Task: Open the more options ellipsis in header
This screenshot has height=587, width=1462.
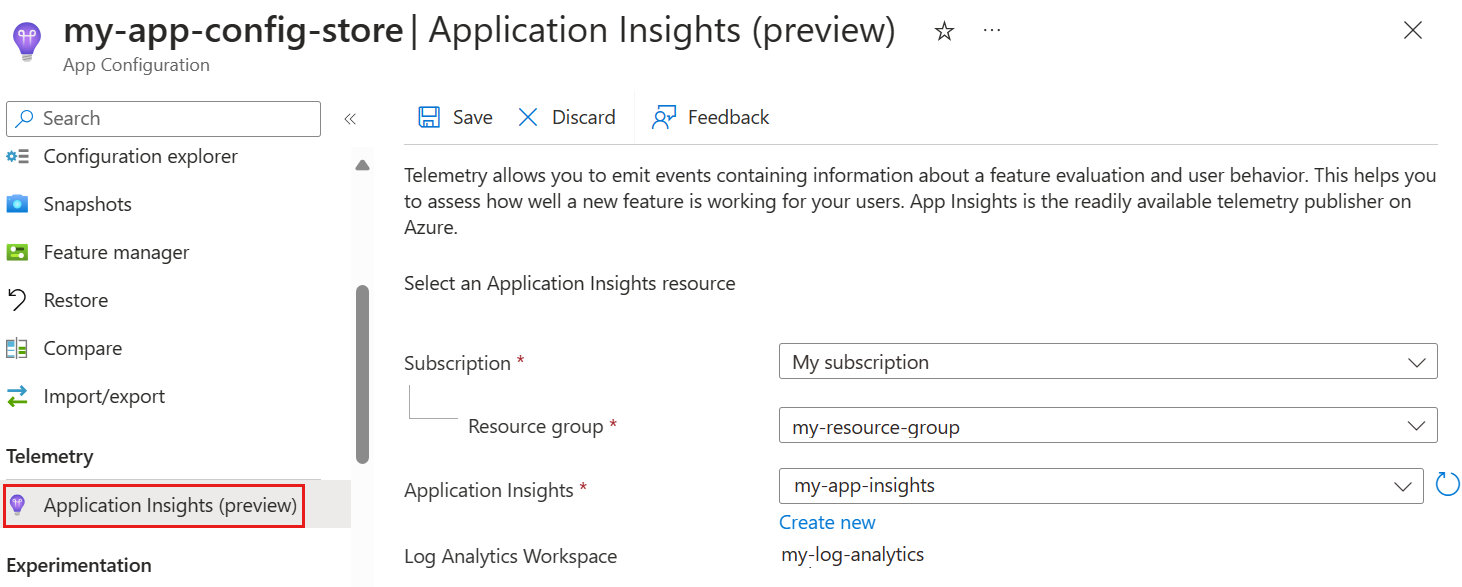Action: coord(991,31)
